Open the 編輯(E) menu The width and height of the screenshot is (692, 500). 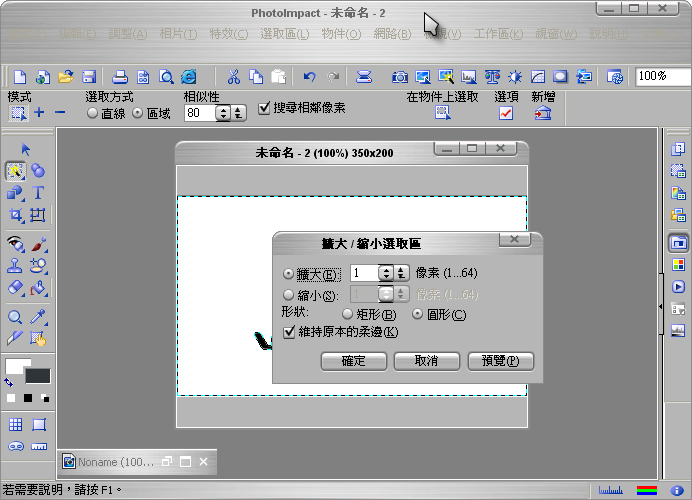(77, 34)
